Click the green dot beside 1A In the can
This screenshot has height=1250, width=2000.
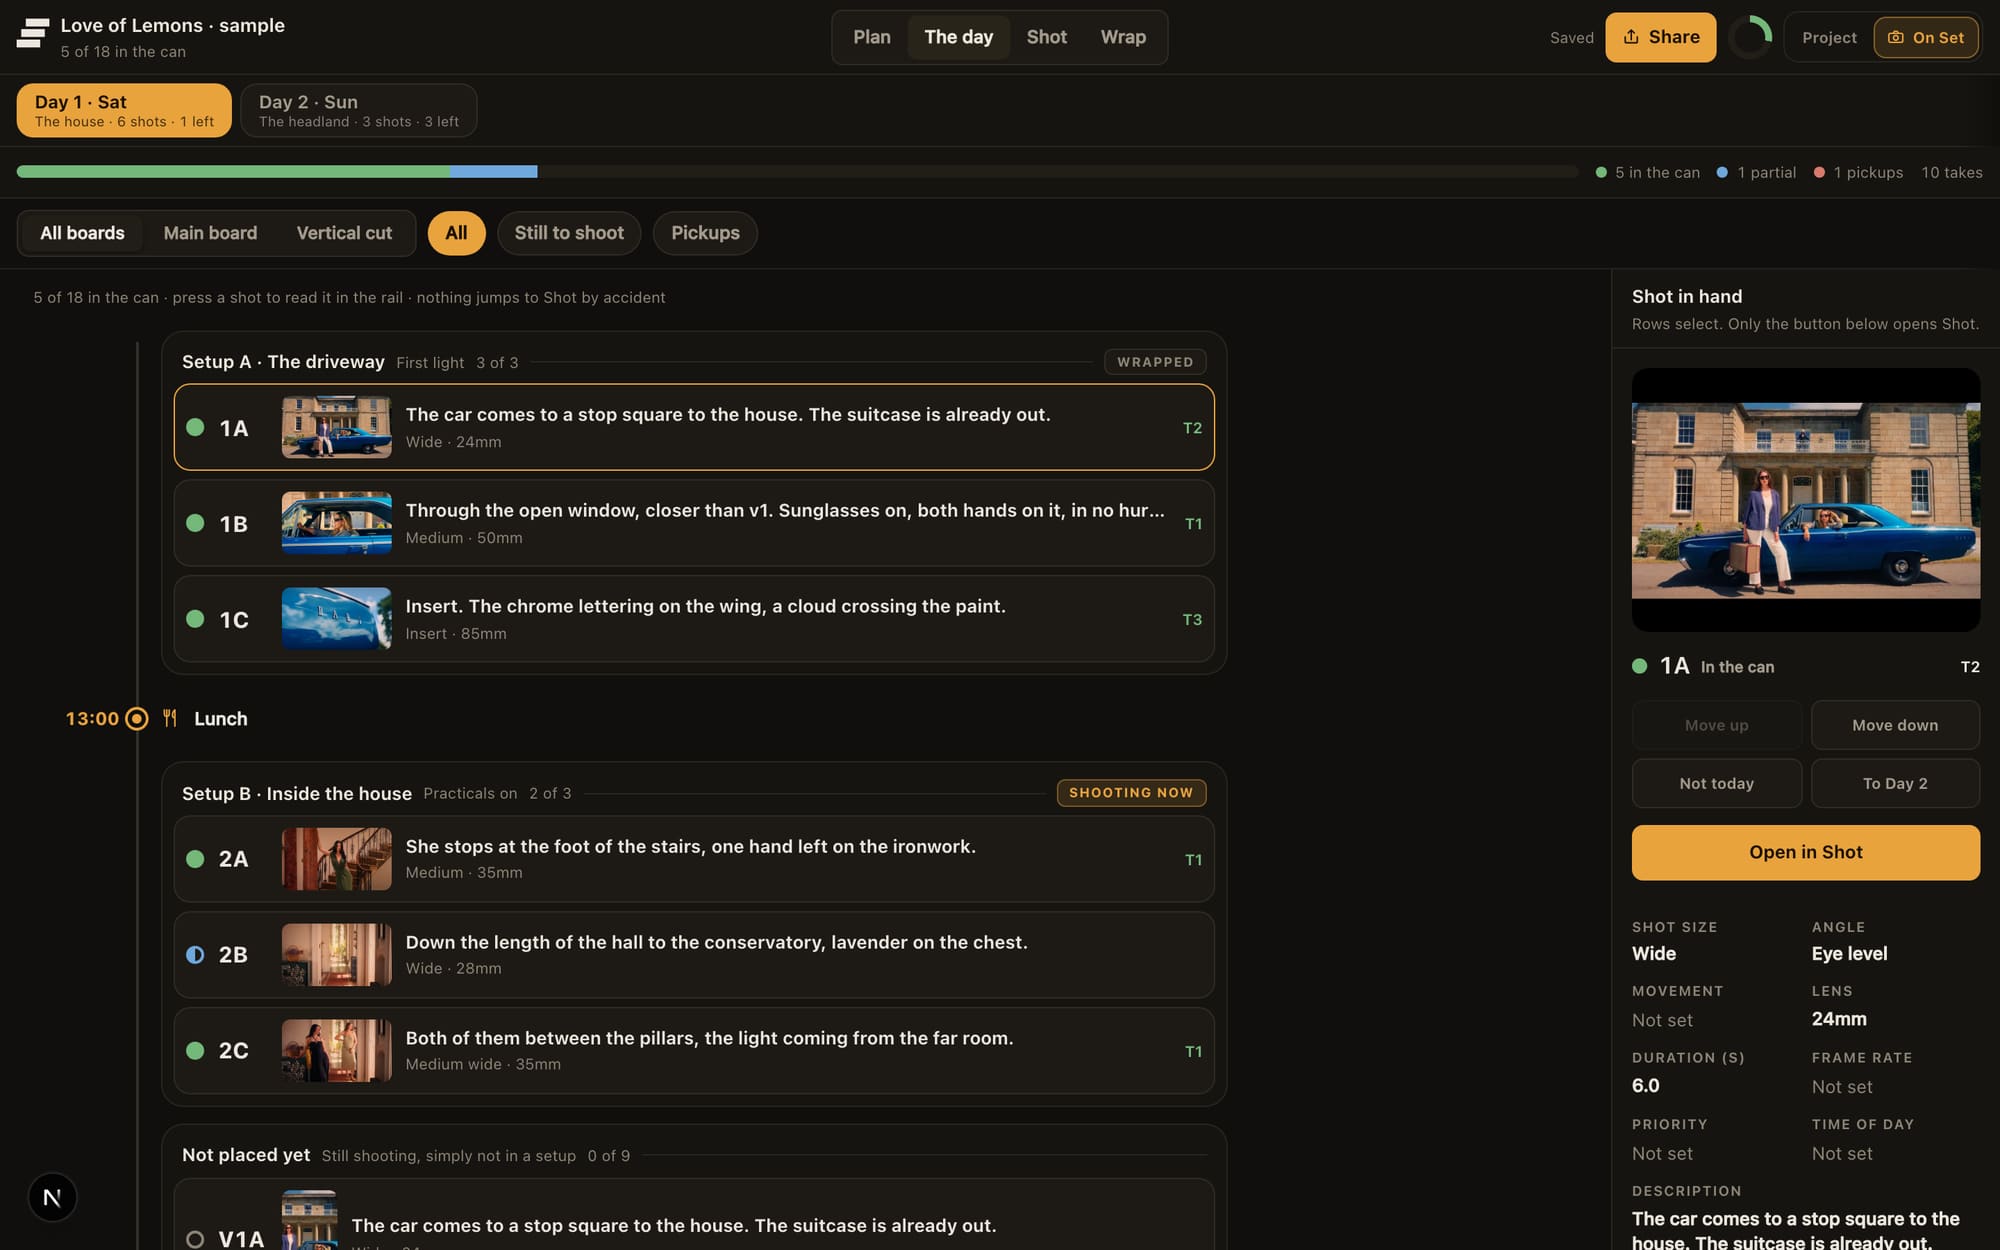click(x=1640, y=666)
